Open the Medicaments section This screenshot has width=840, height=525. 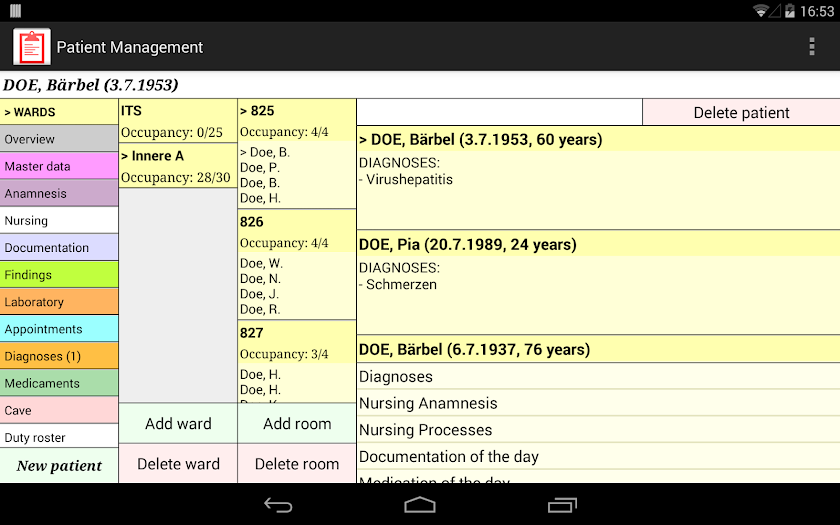click(x=59, y=384)
